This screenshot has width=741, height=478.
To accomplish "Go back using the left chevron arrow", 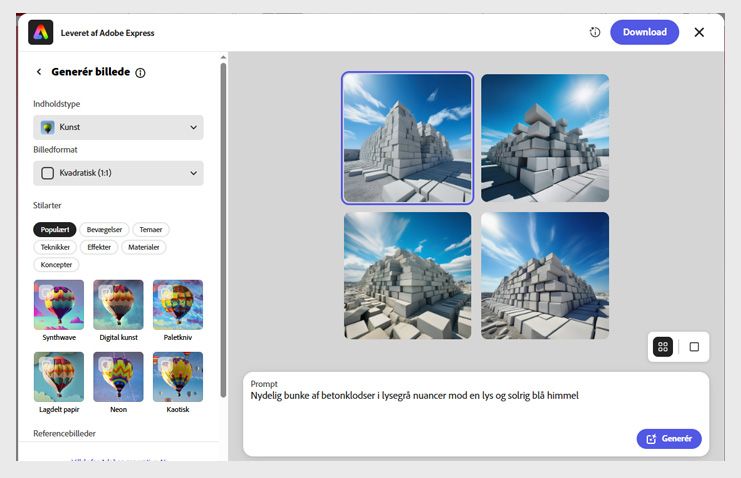I will point(39,72).
